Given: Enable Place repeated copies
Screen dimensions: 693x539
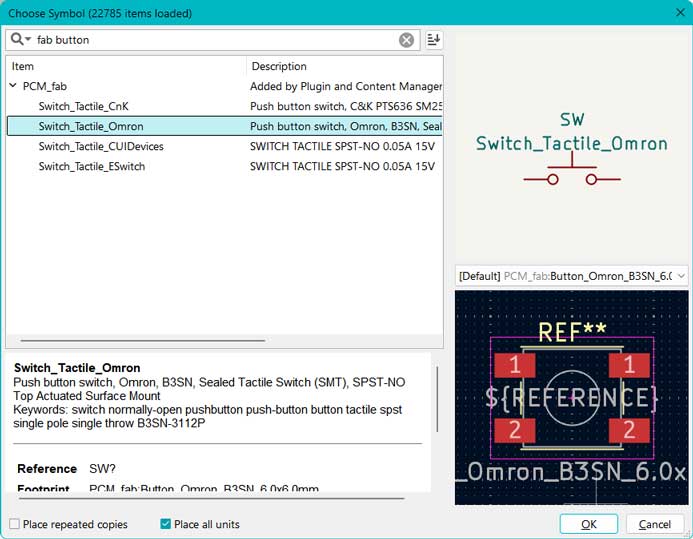Looking at the screenshot, I should pos(69,524).
